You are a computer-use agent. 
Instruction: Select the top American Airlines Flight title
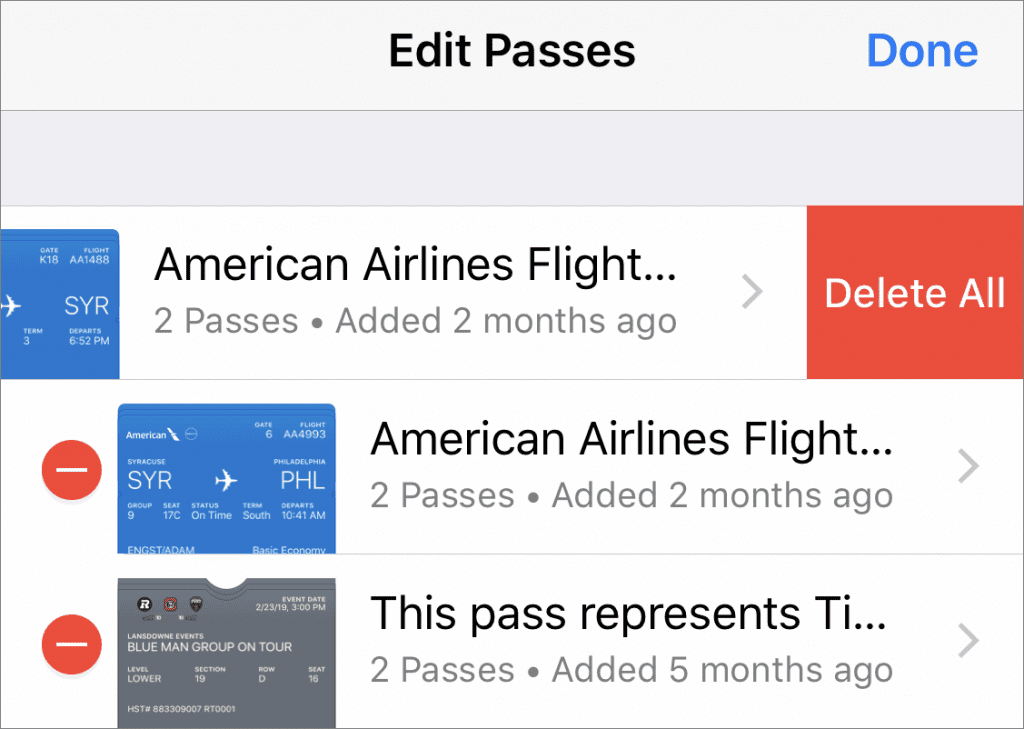416,266
